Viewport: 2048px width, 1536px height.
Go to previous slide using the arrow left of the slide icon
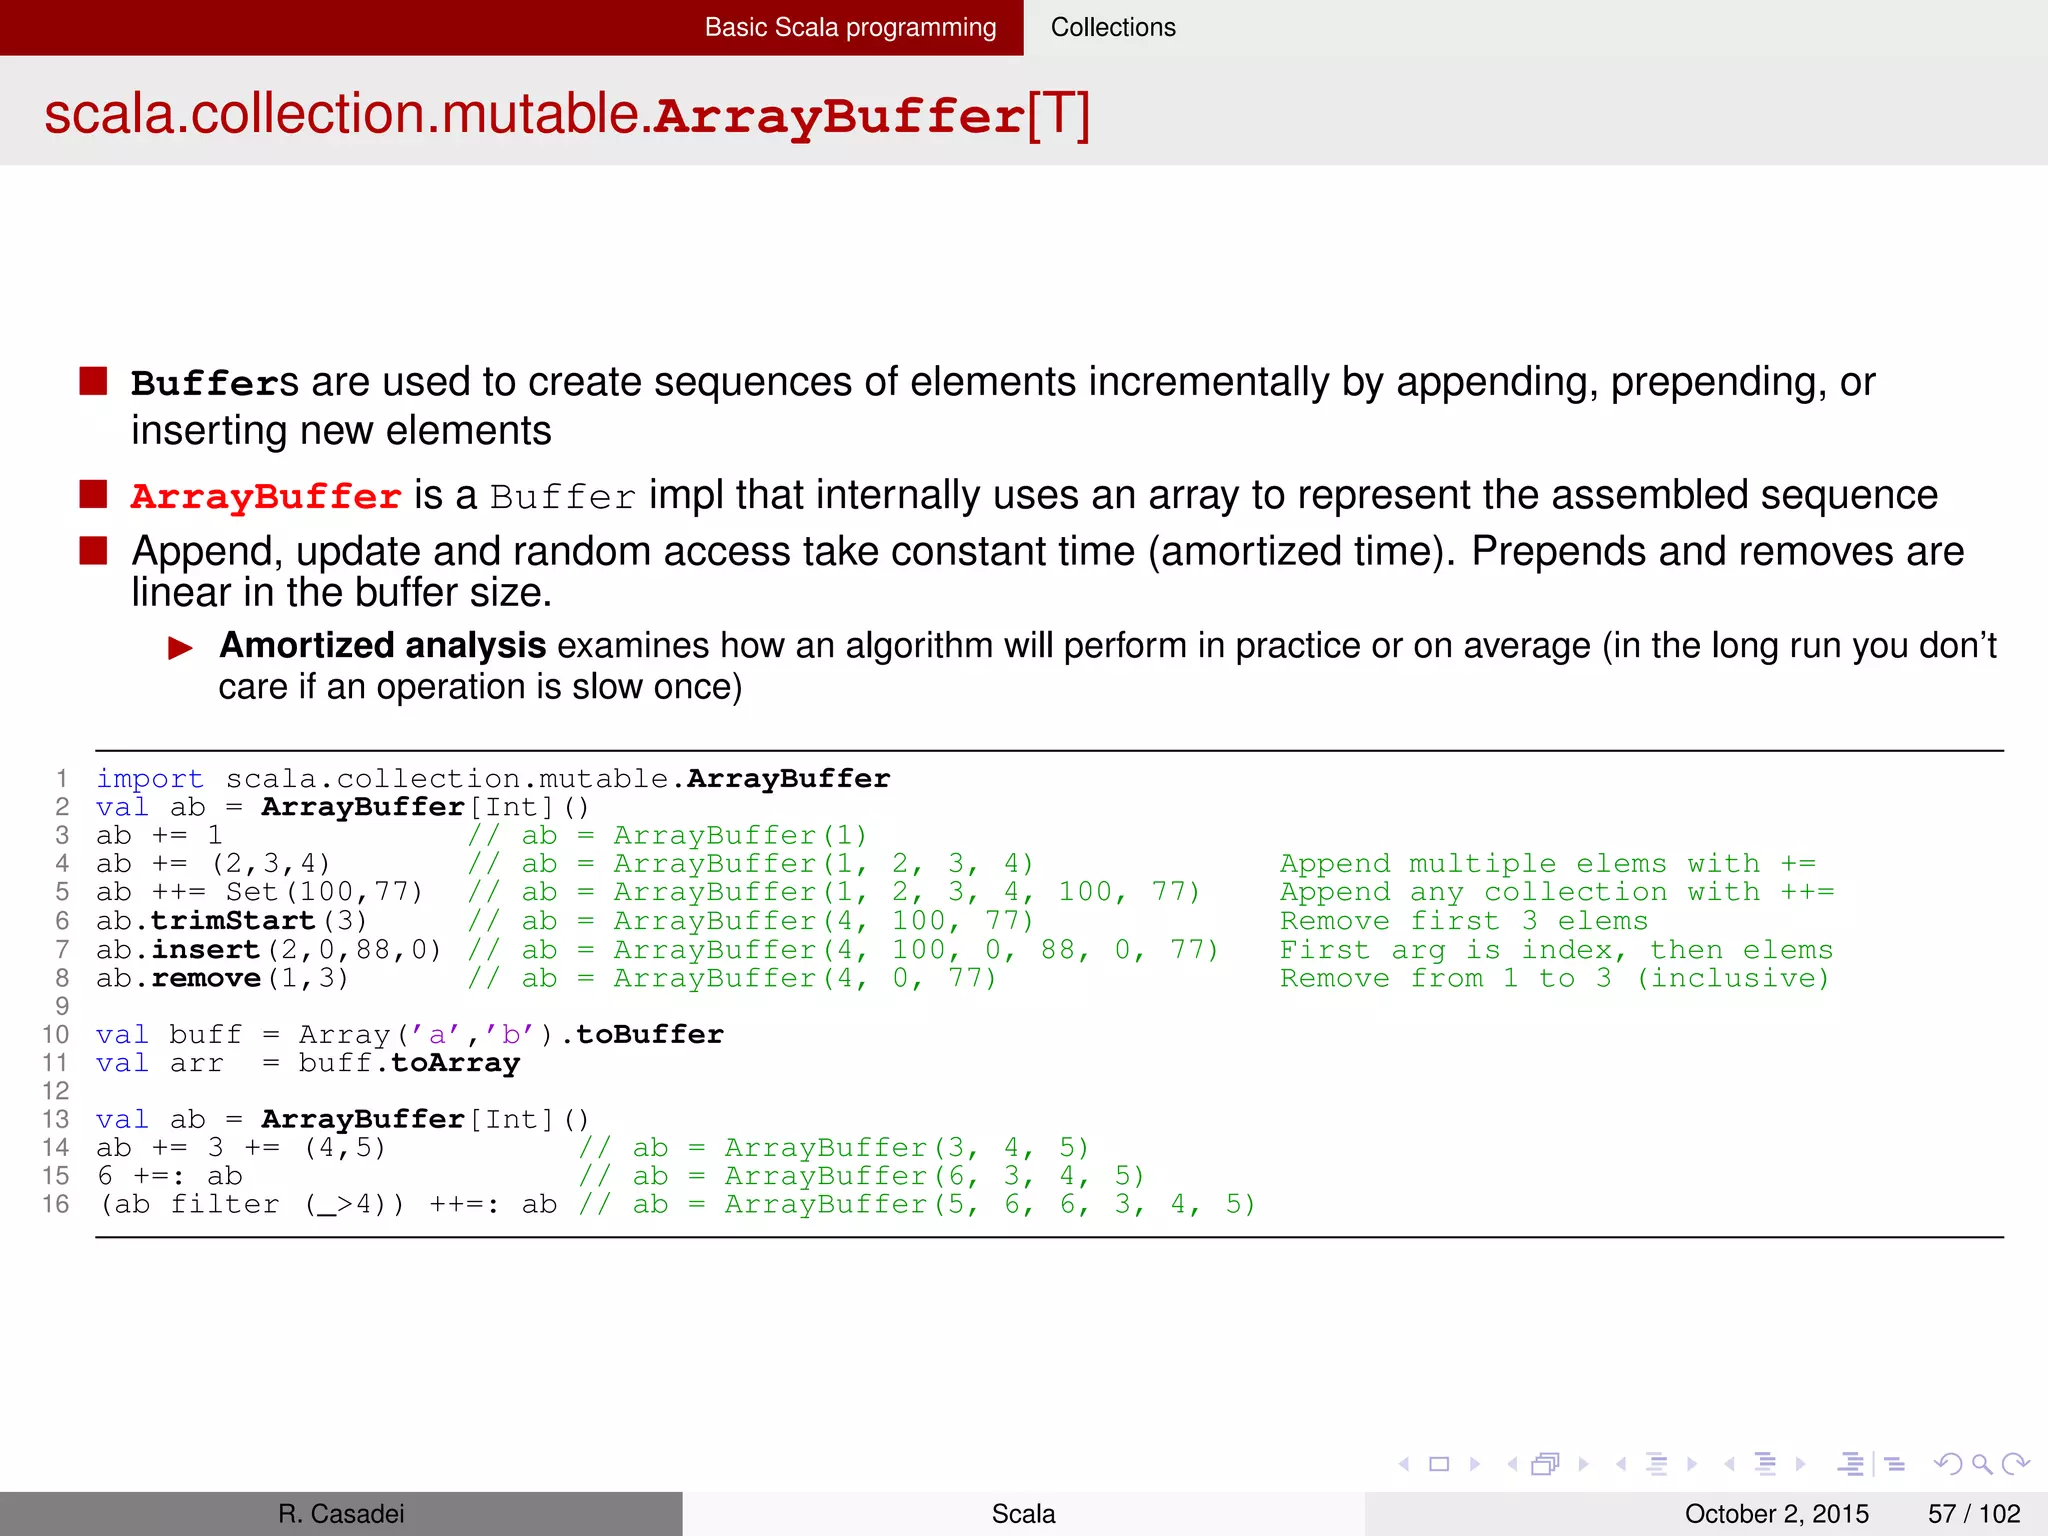[1404, 1464]
